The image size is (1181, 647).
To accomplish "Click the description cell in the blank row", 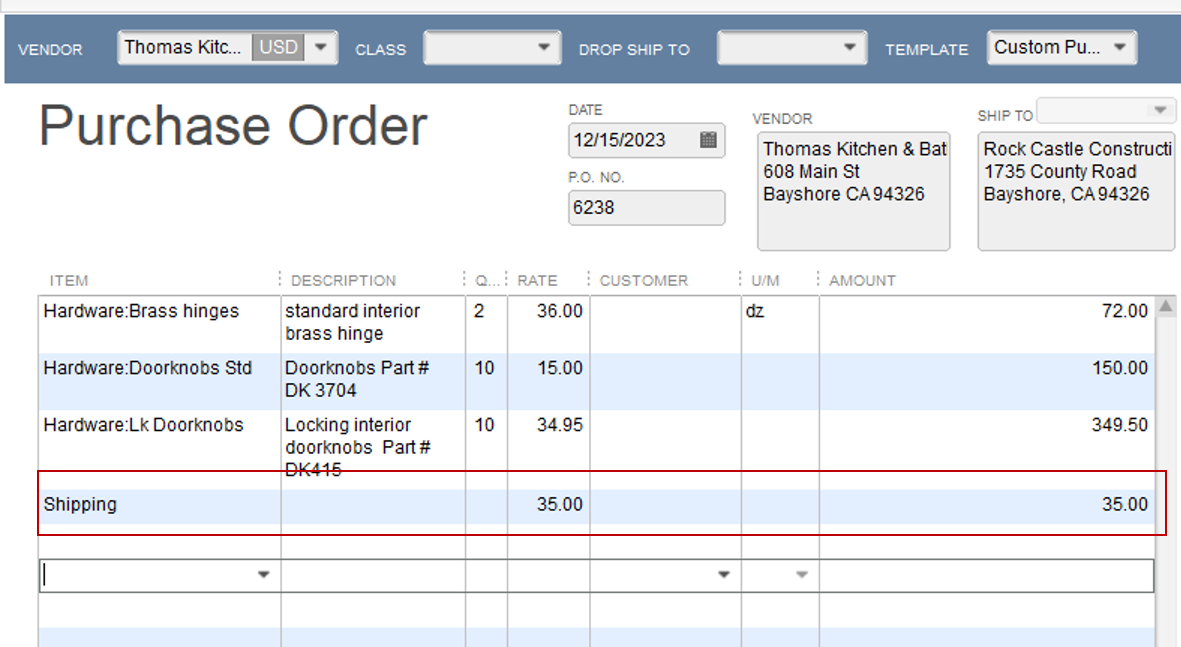I will click(x=374, y=575).
